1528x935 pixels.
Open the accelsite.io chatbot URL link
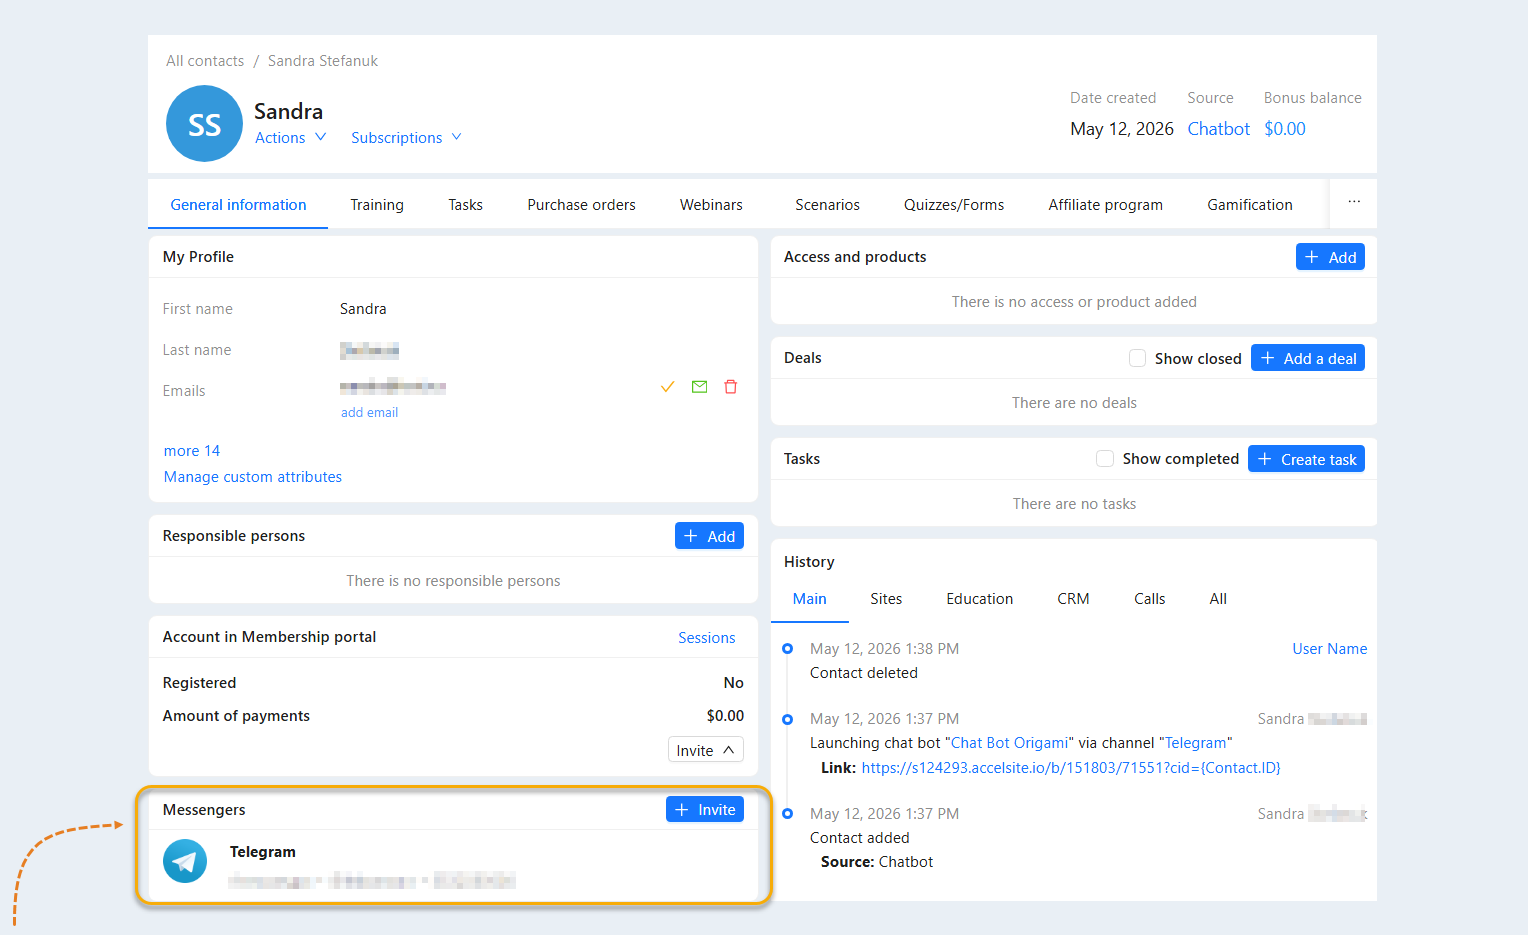pyautogui.click(x=1071, y=768)
